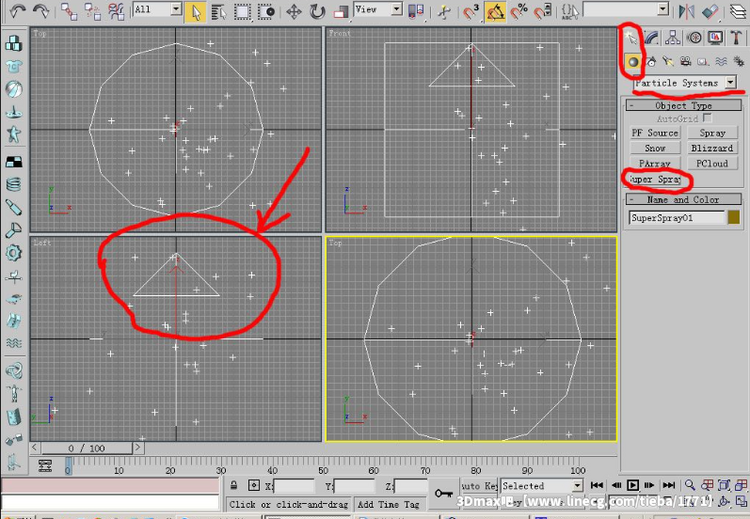The height and width of the screenshot is (519, 750).
Task: Click the Snow button
Action: [655, 148]
